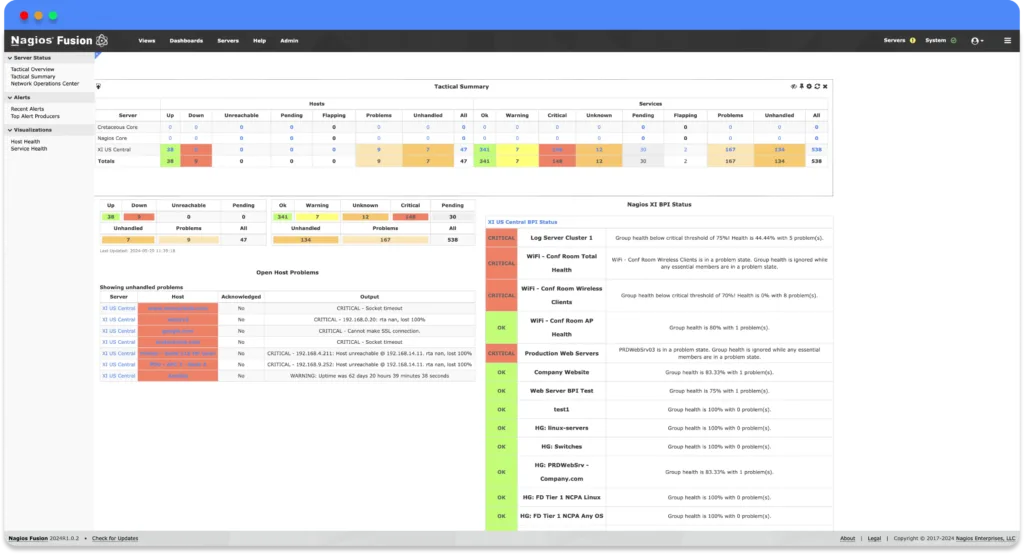1024x554 pixels.
Task: Refresh the Tactical Summary dashlet
Action: click(817, 86)
